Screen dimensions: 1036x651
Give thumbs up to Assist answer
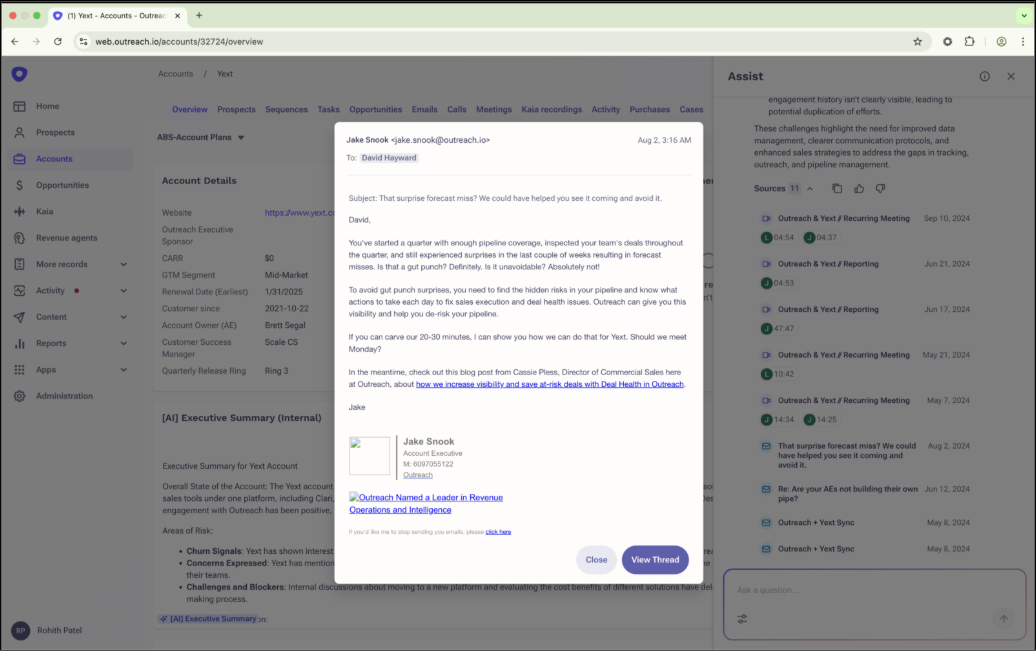coord(859,188)
